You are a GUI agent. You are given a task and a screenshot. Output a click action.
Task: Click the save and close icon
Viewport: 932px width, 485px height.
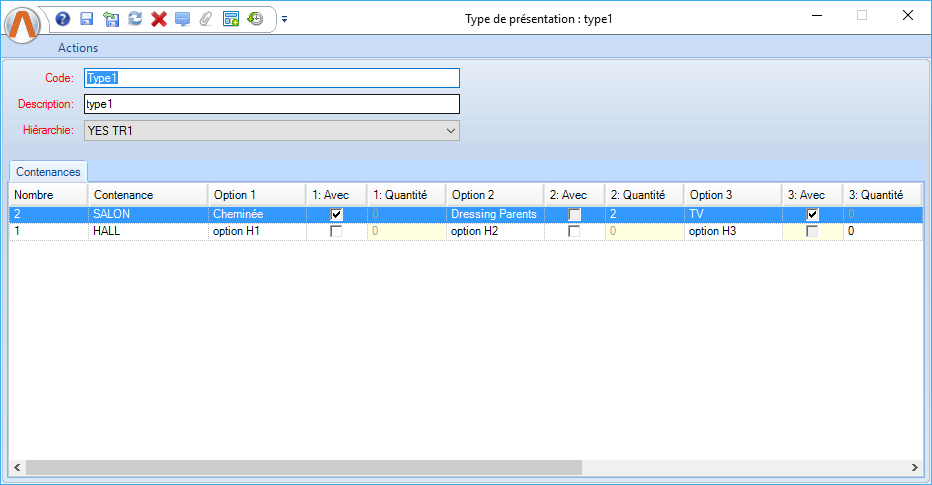click(x=111, y=18)
